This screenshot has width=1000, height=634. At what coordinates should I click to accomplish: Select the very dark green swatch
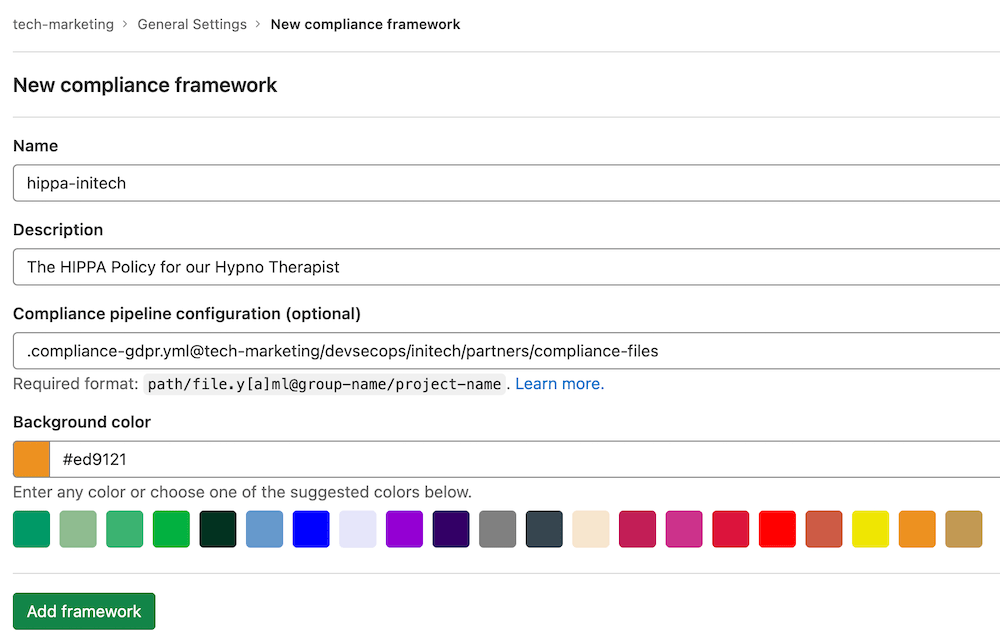[x=217, y=529]
